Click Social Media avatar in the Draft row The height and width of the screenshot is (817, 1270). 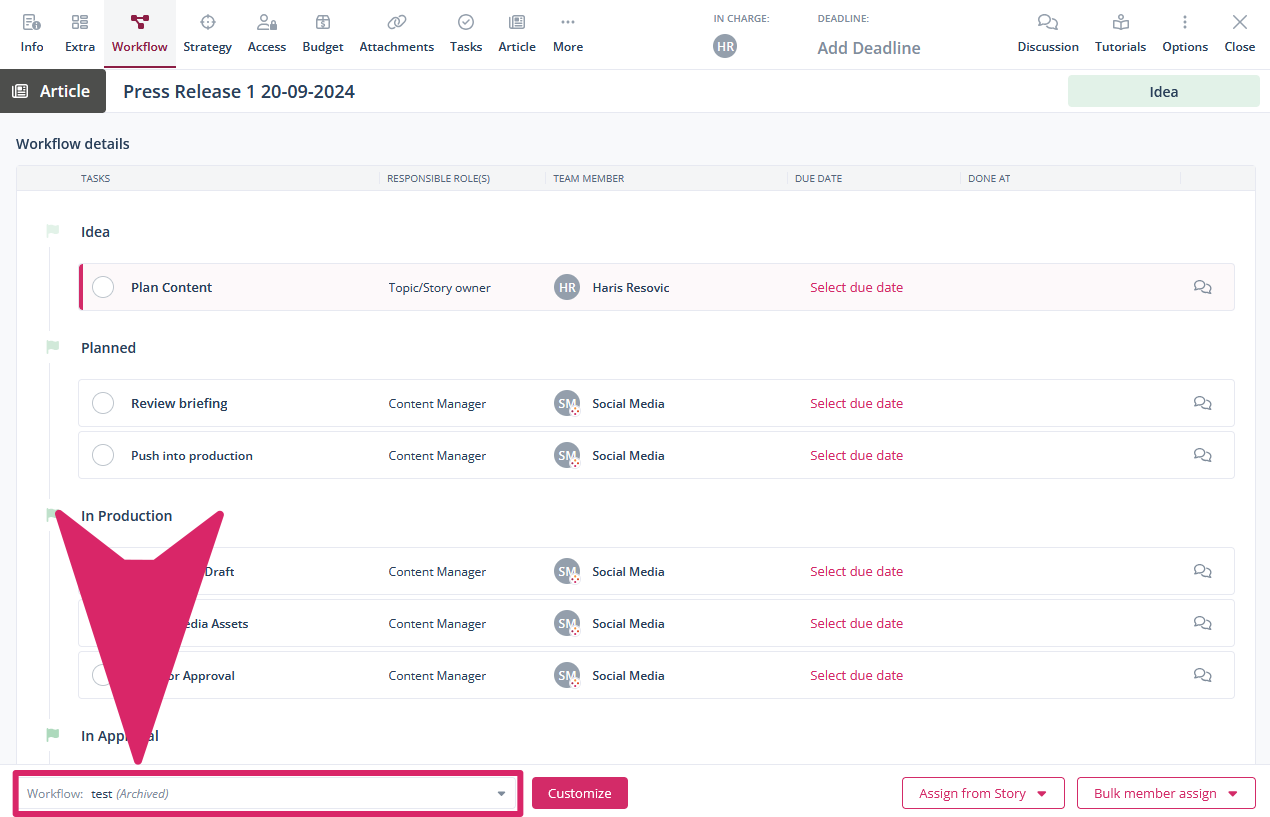pyautogui.click(x=567, y=571)
